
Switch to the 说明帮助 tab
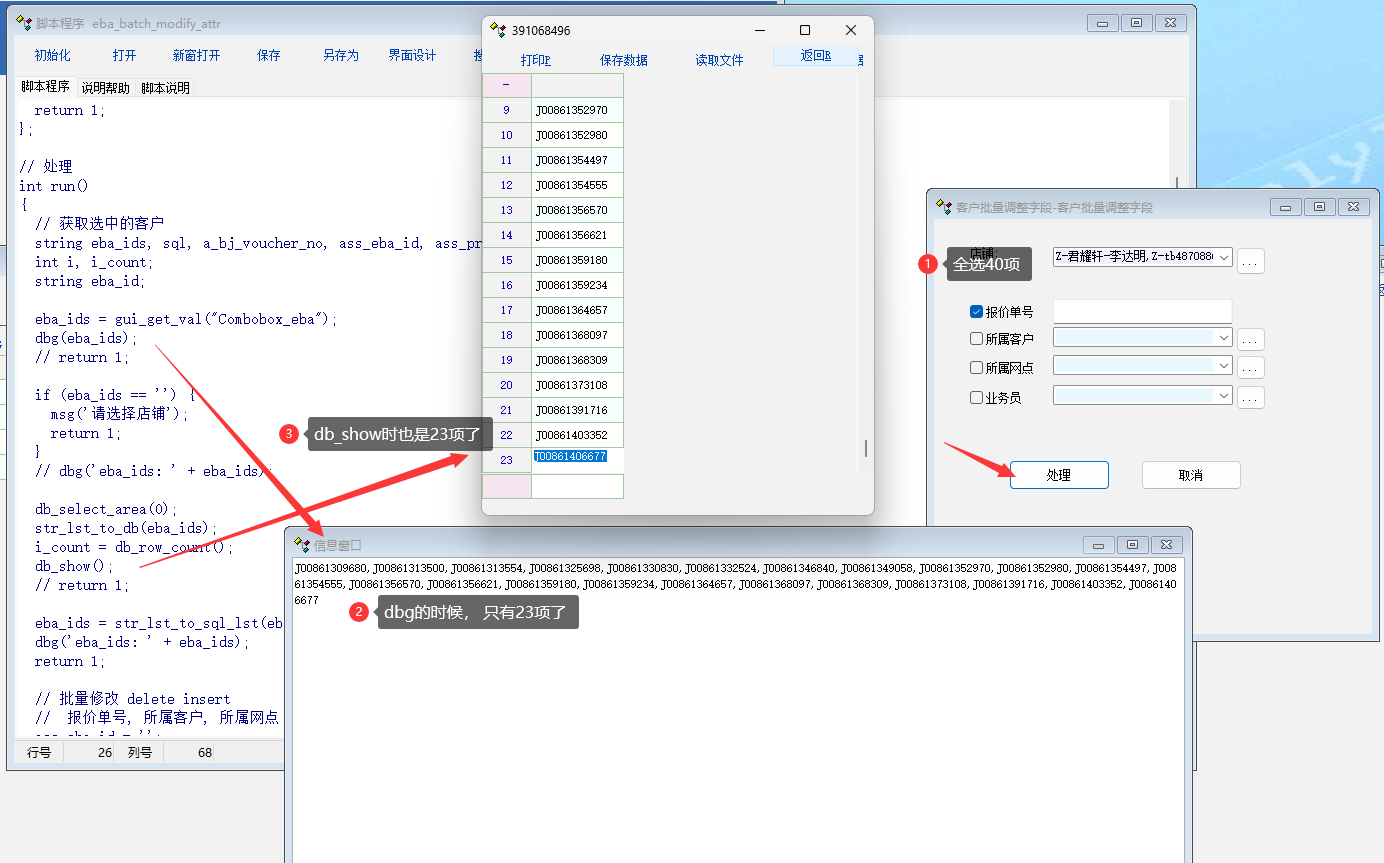pyautogui.click(x=105, y=88)
